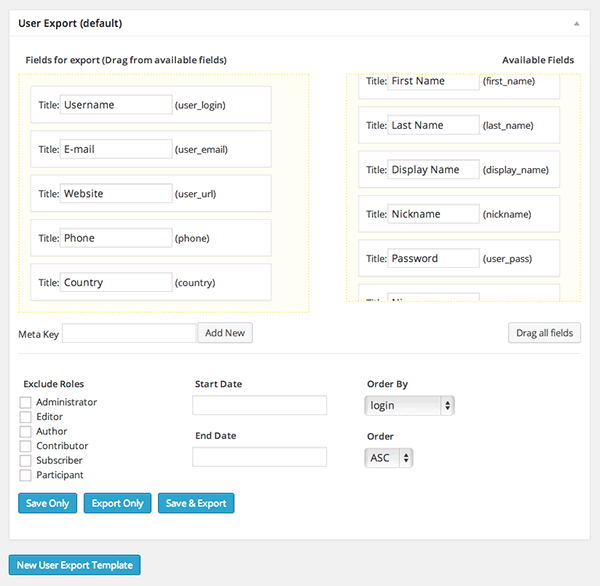The width and height of the screenshot is (600, 586).
Task: Edit the Username title field
Action: (x=116, y=105)
